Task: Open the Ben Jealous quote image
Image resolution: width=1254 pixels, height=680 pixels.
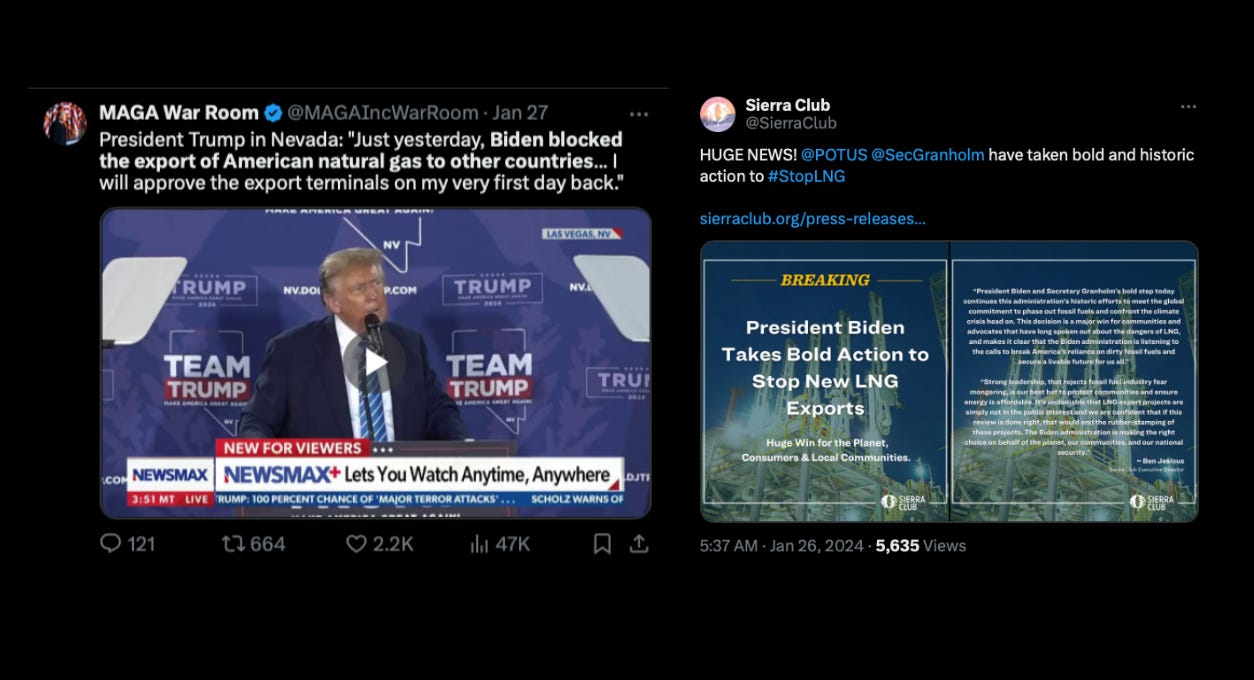Action: tap(1074, 381)
